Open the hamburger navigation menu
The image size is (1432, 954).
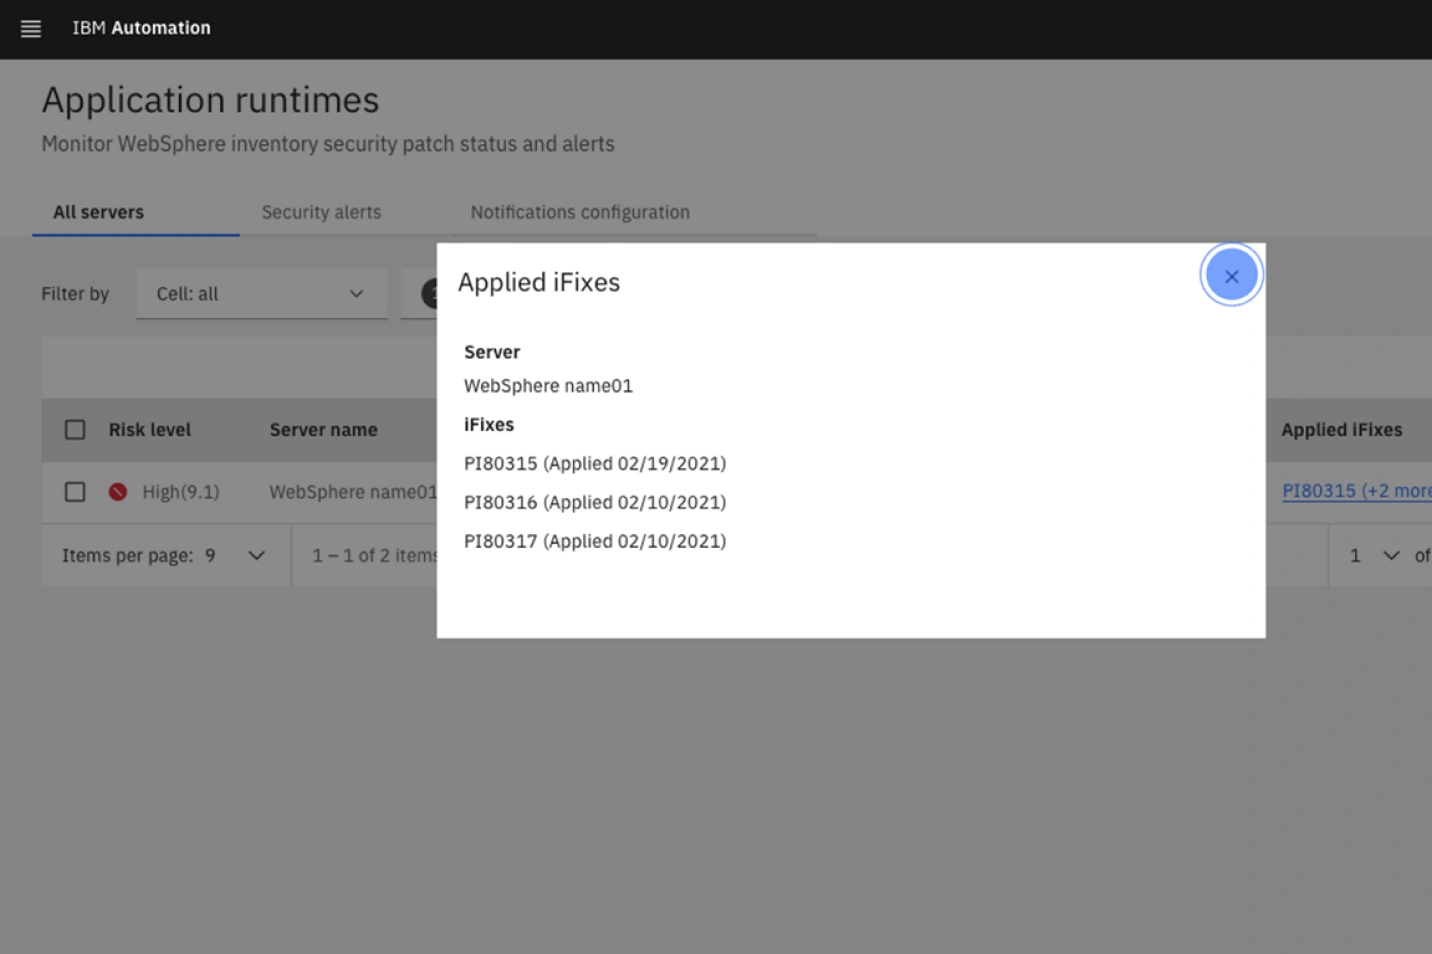[30, 28]
